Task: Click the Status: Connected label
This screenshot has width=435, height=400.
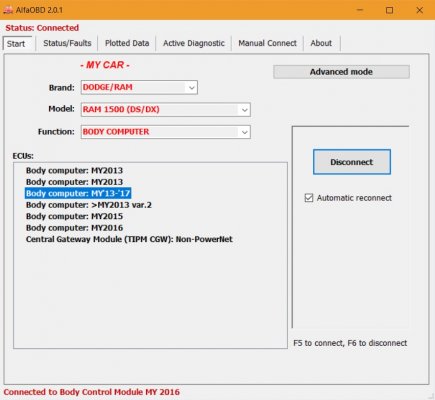Action: 42,28
